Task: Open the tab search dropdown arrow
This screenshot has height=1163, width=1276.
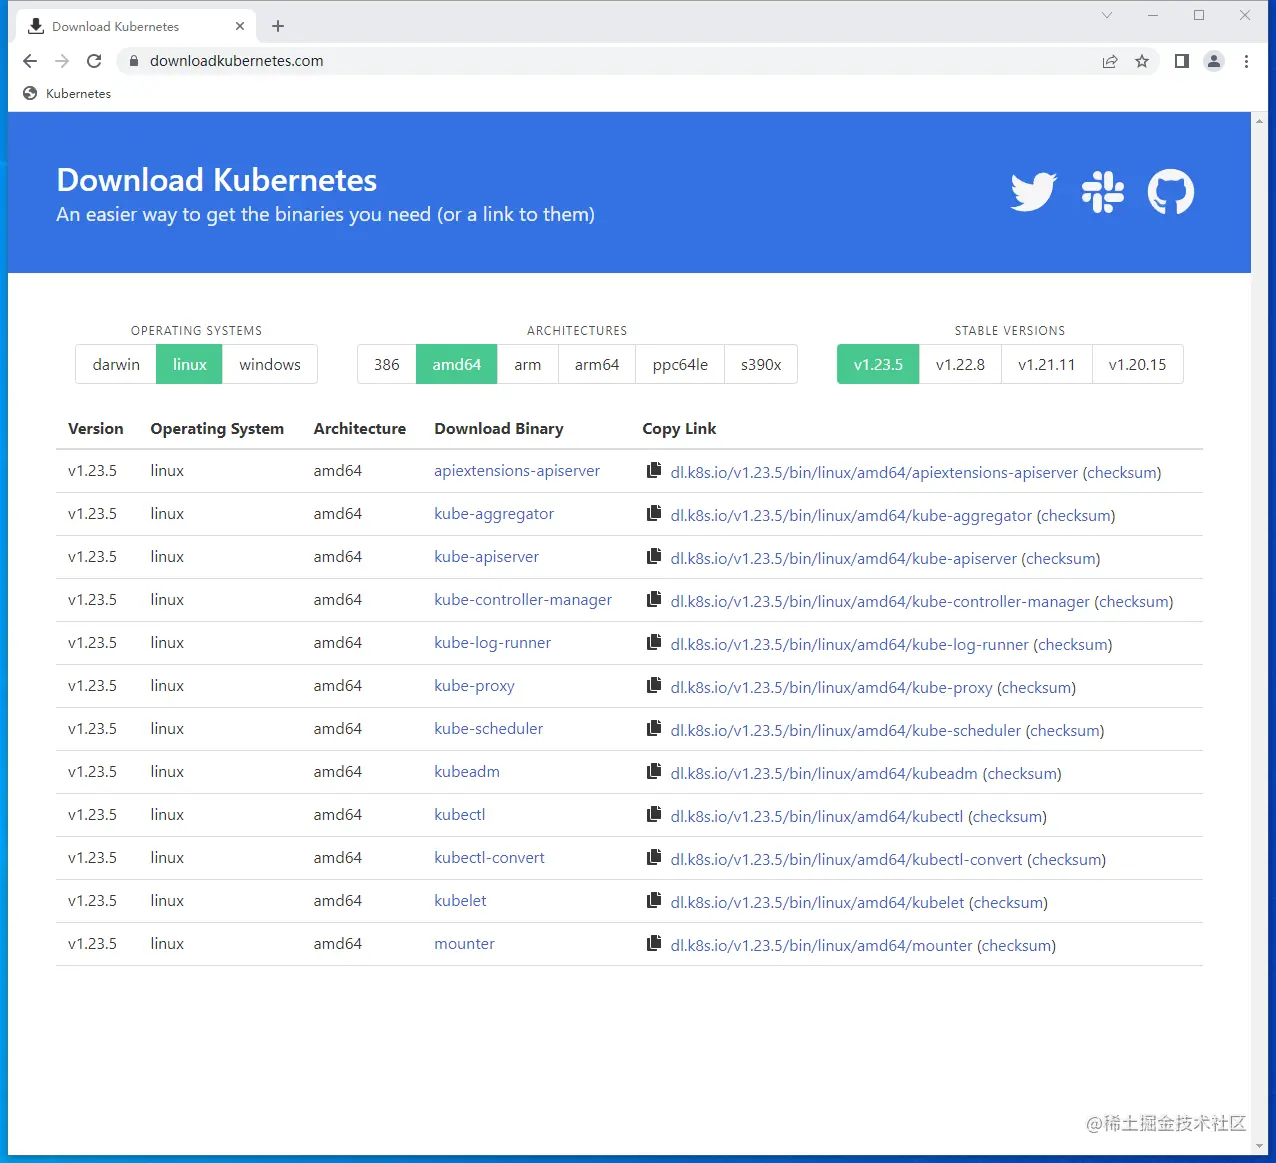Action: [x=1107, y=15]
